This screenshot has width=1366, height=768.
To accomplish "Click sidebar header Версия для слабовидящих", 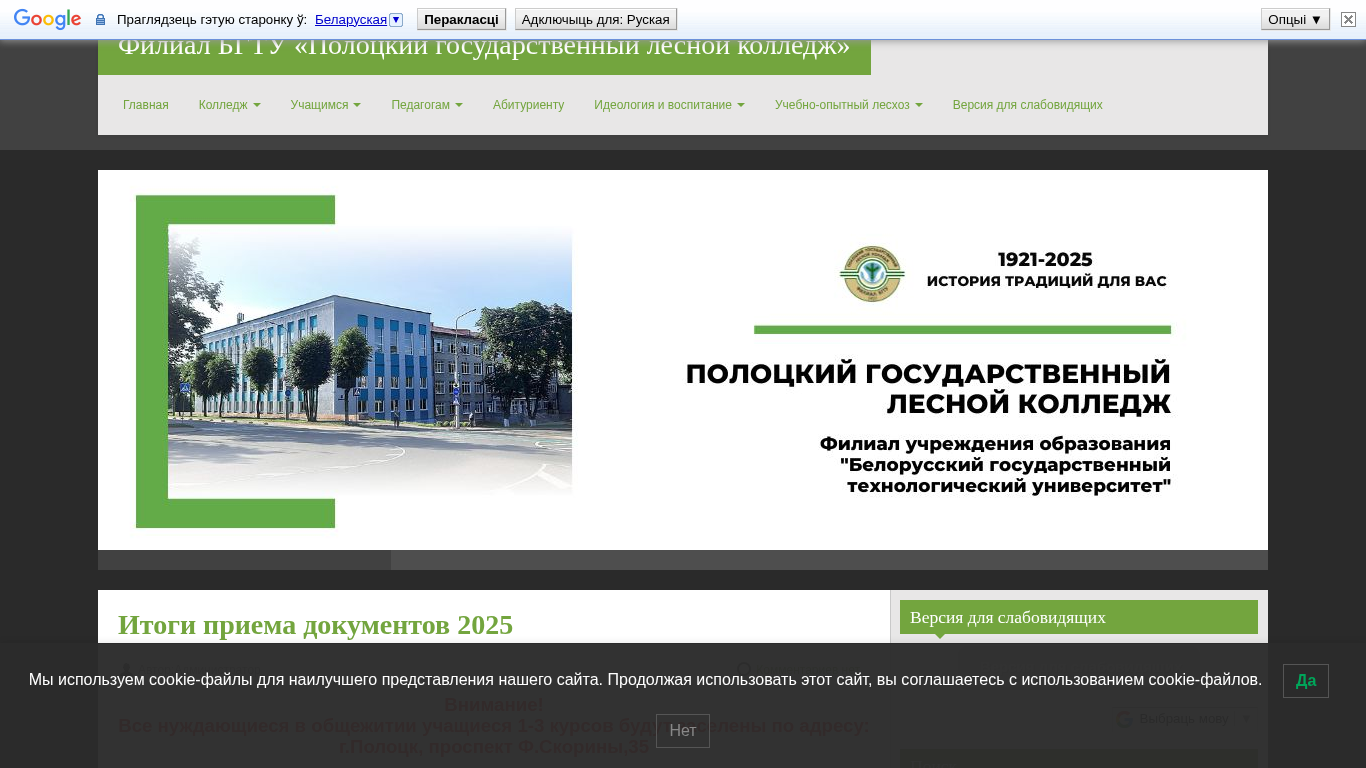I will [x=1079, y=617].
